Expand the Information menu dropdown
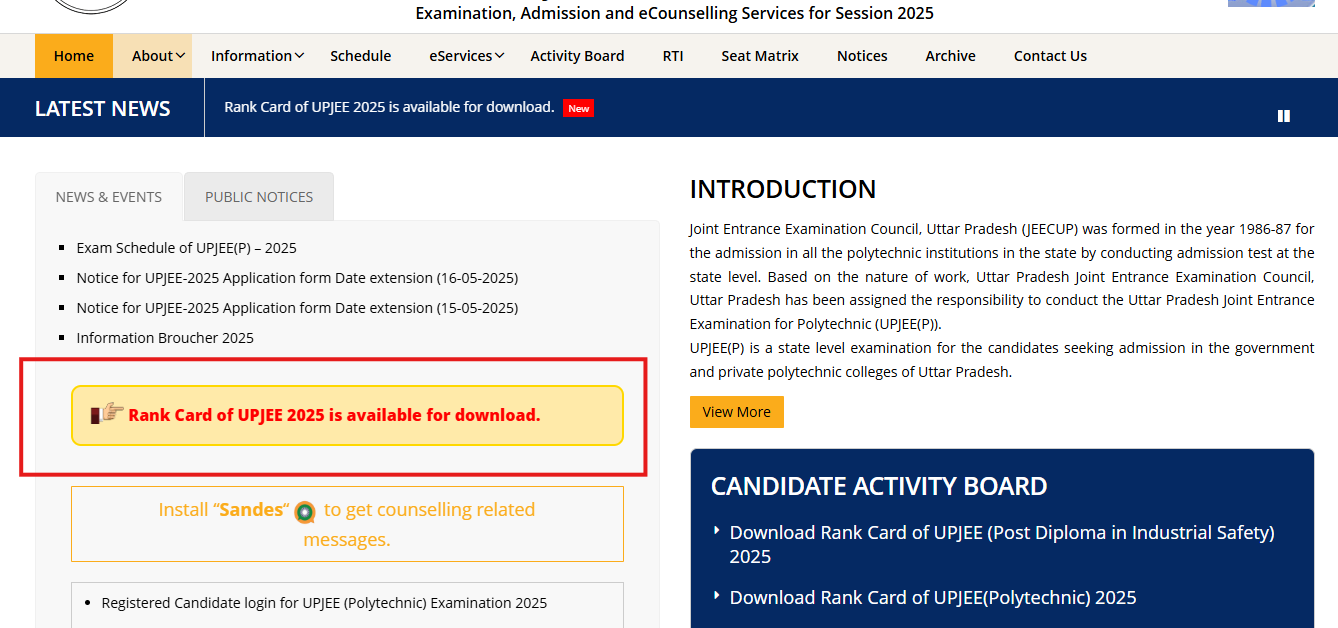Screen dimensions: 1338x628 click(257, 56)
